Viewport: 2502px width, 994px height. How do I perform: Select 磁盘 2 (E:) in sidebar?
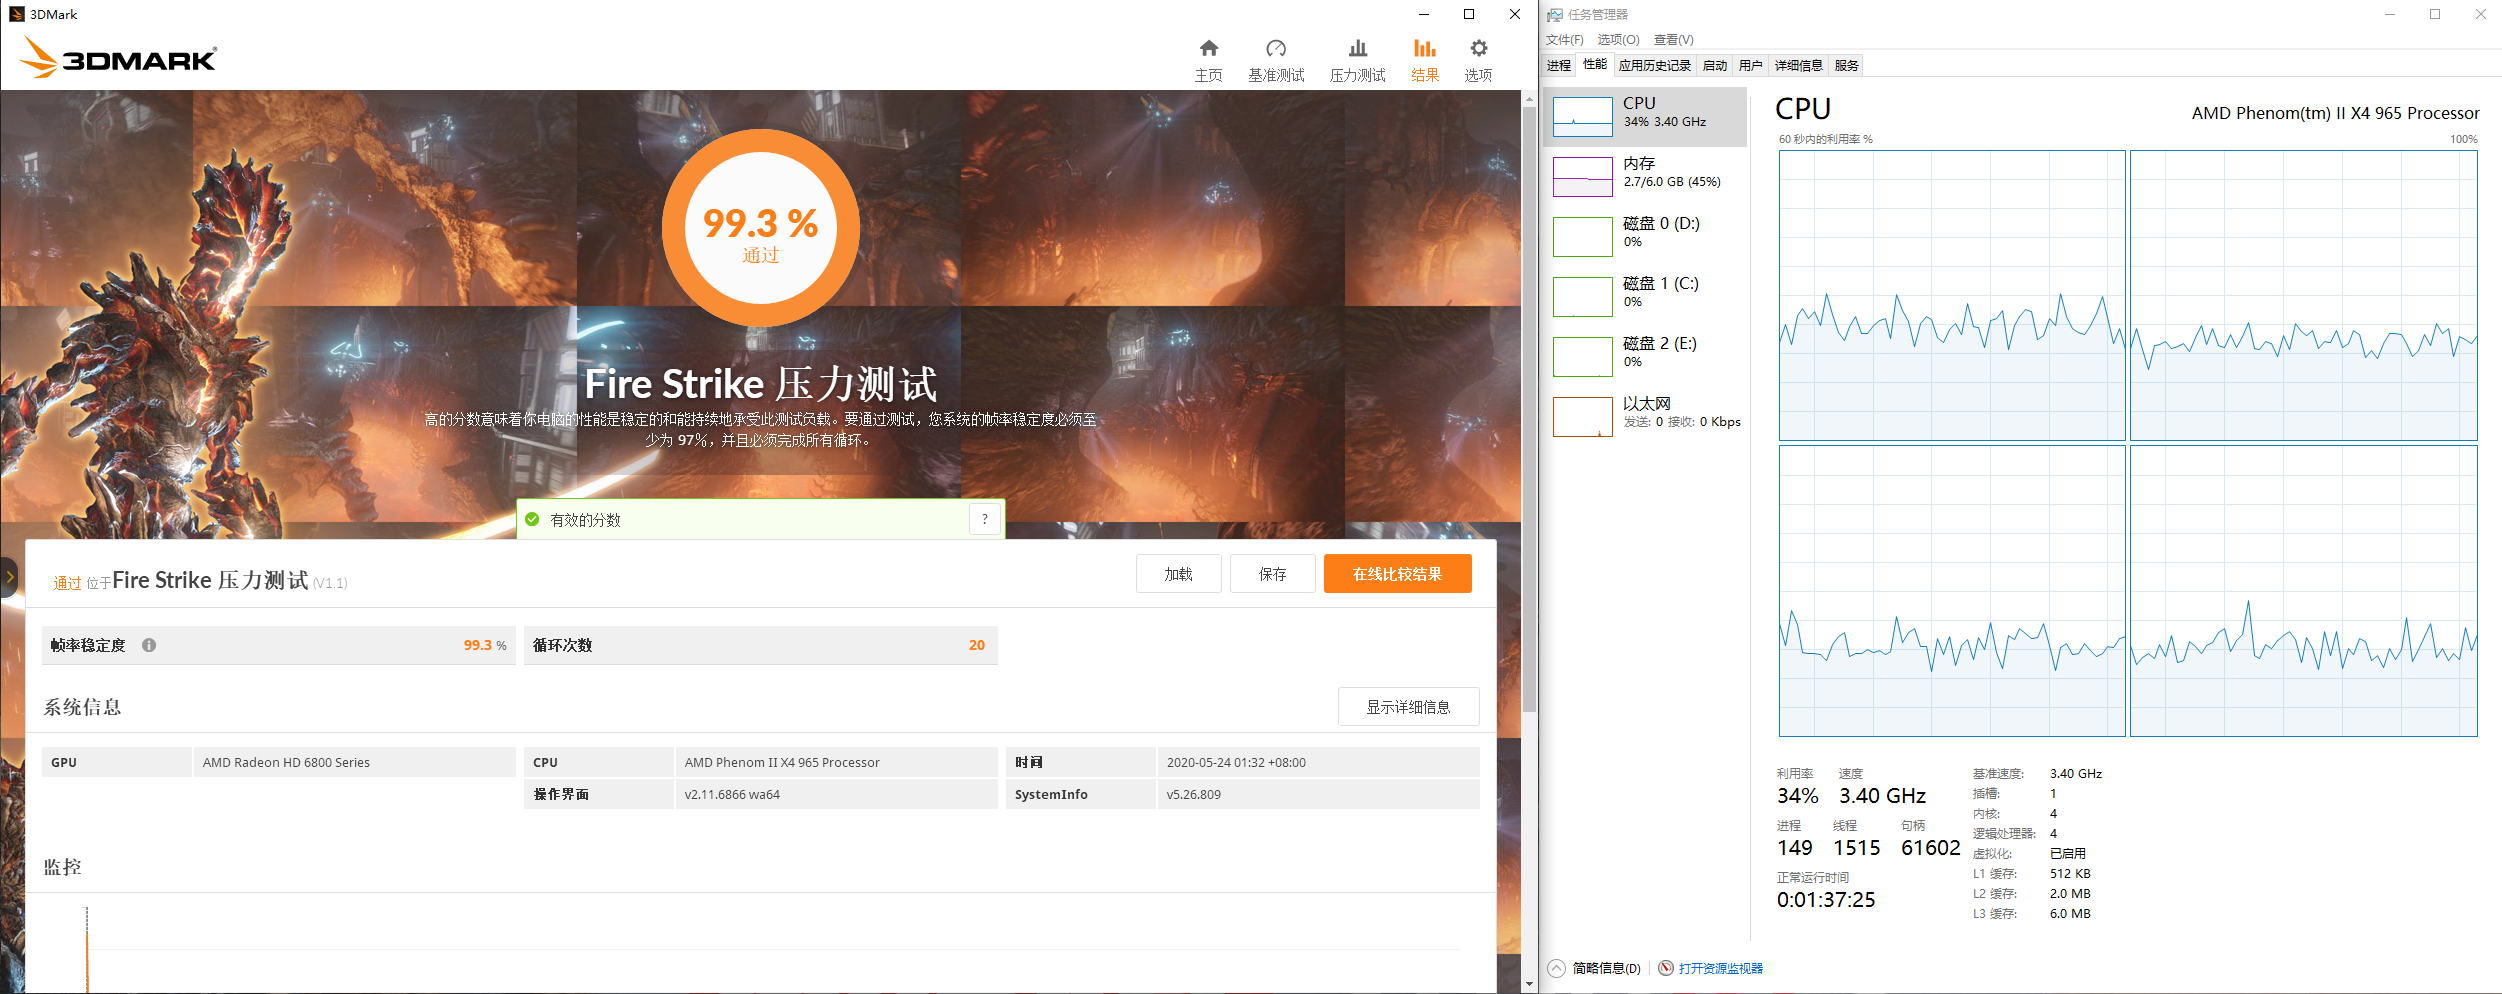1646,357
